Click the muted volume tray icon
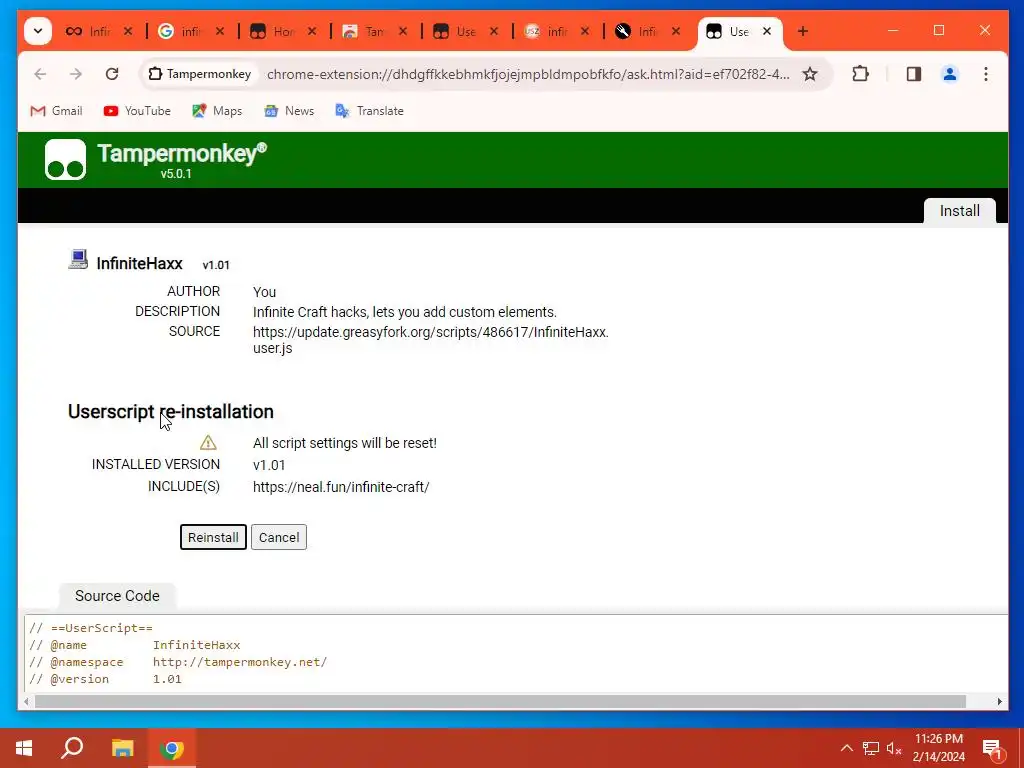Image resolution: width=1024 pixels, height=768 pixels. point(894,748)
